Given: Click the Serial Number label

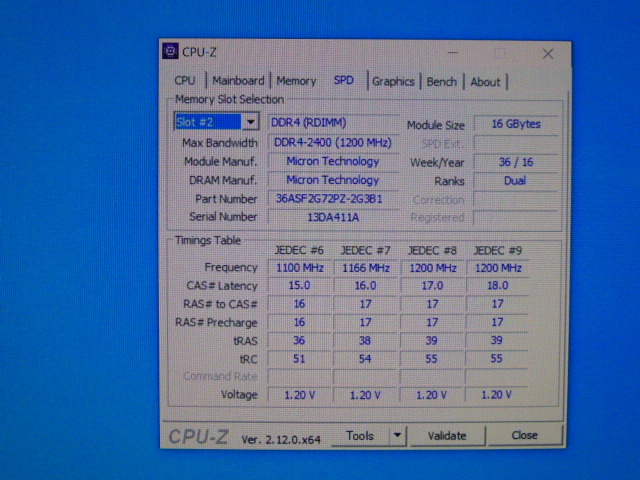Looking at the screenshot, I should (223, 217).
